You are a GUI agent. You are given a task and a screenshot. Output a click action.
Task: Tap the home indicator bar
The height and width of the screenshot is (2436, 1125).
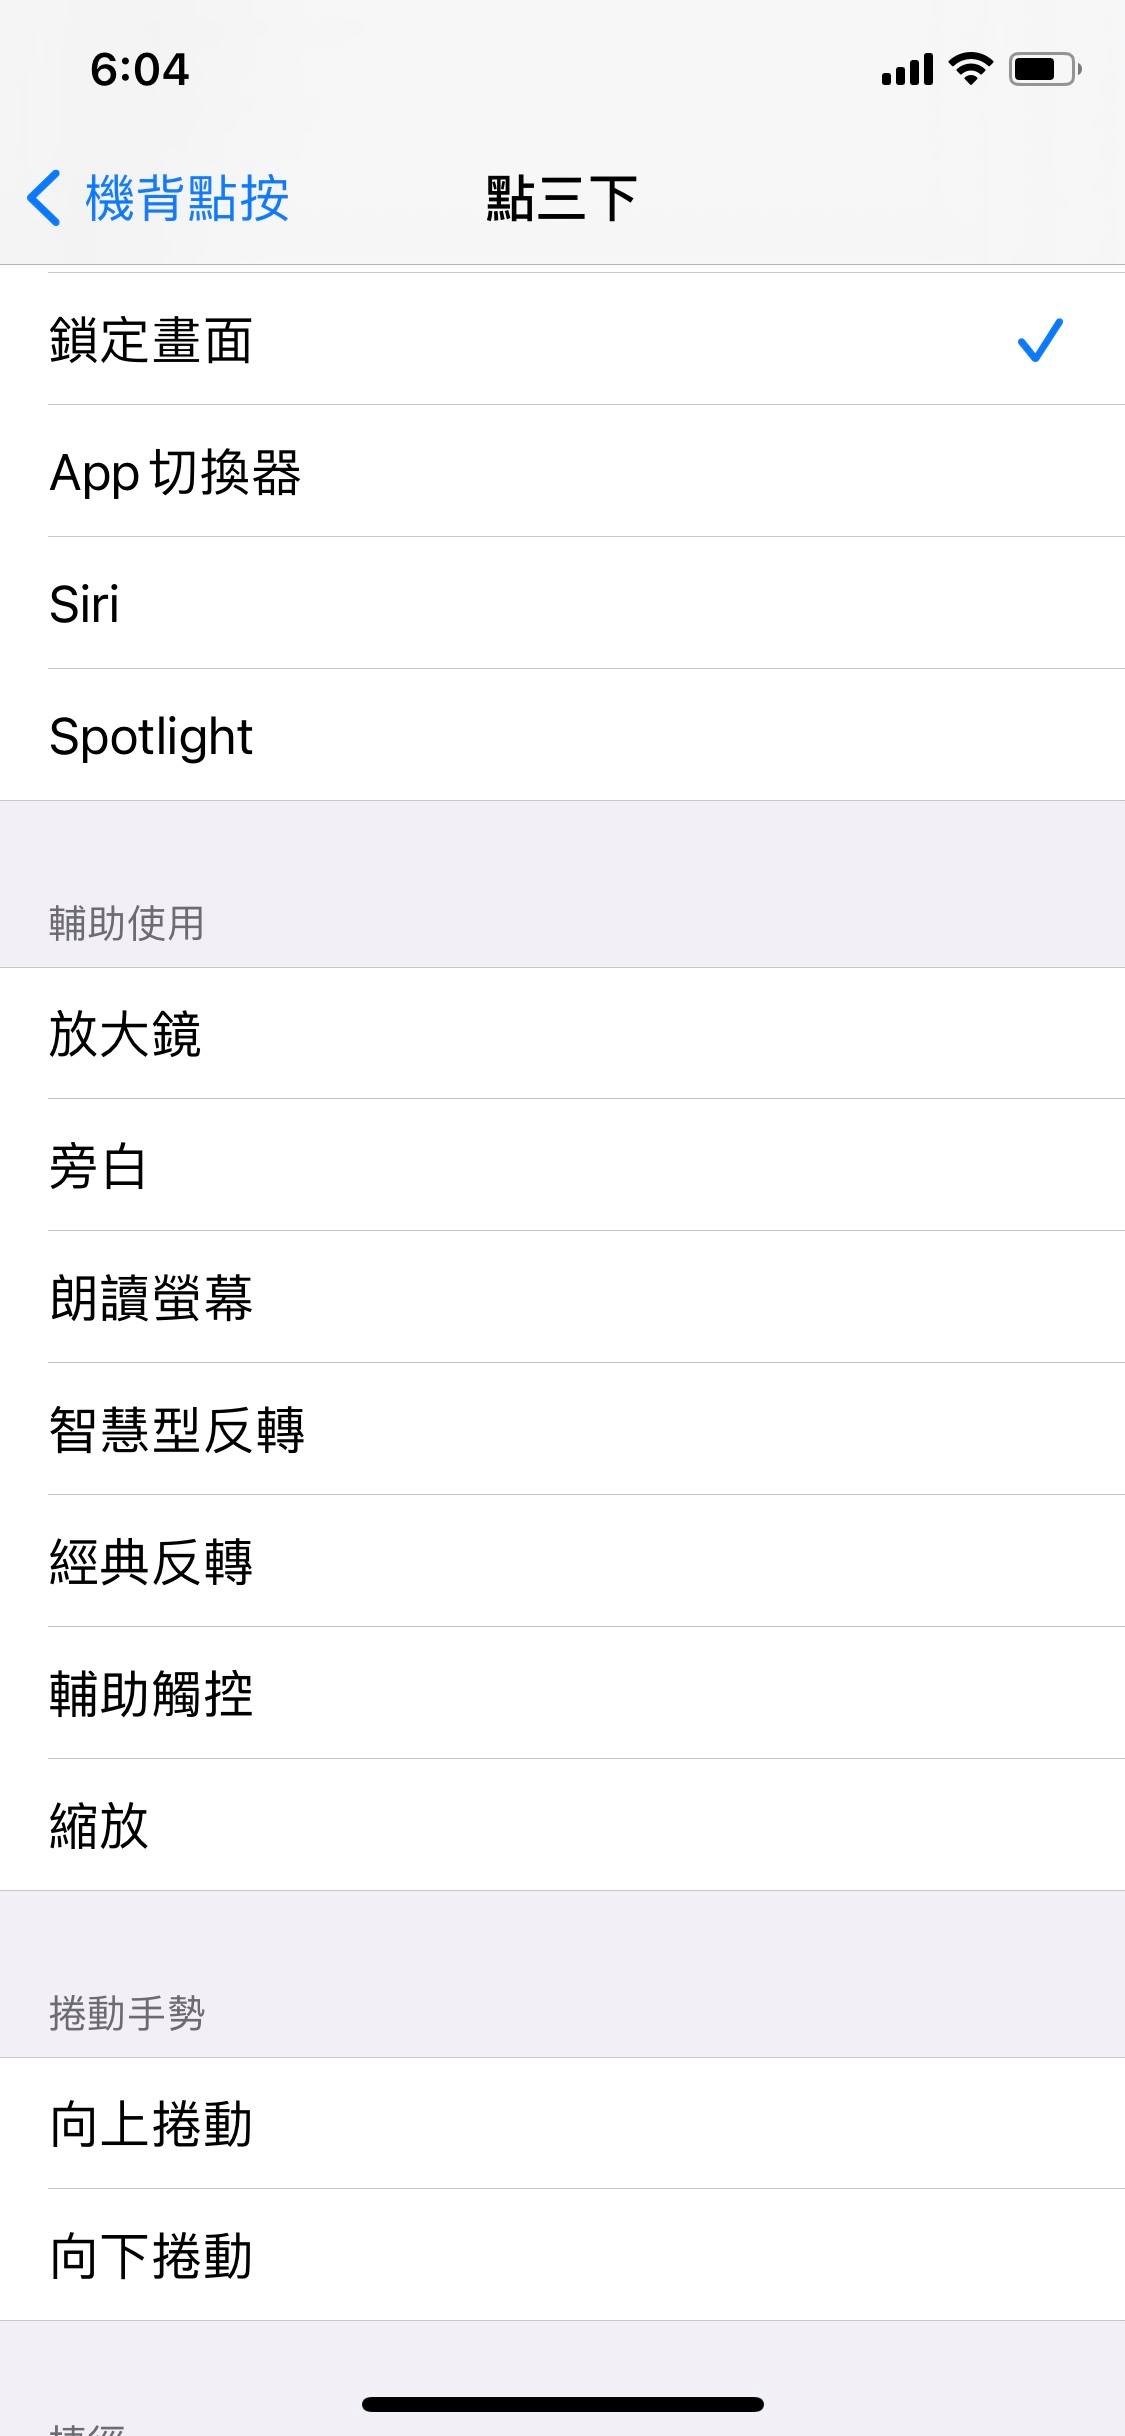tap(562, 2404)
